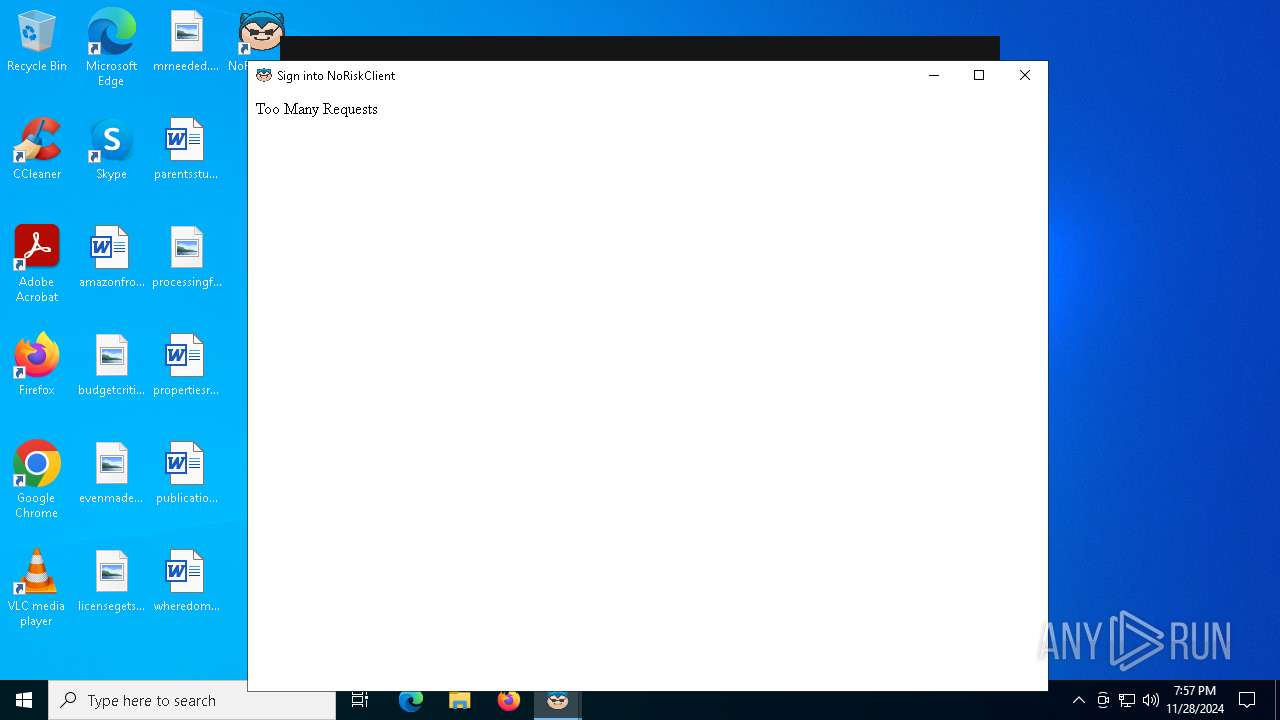Open File Explorer from the taskbar

[x=459, y=700]
